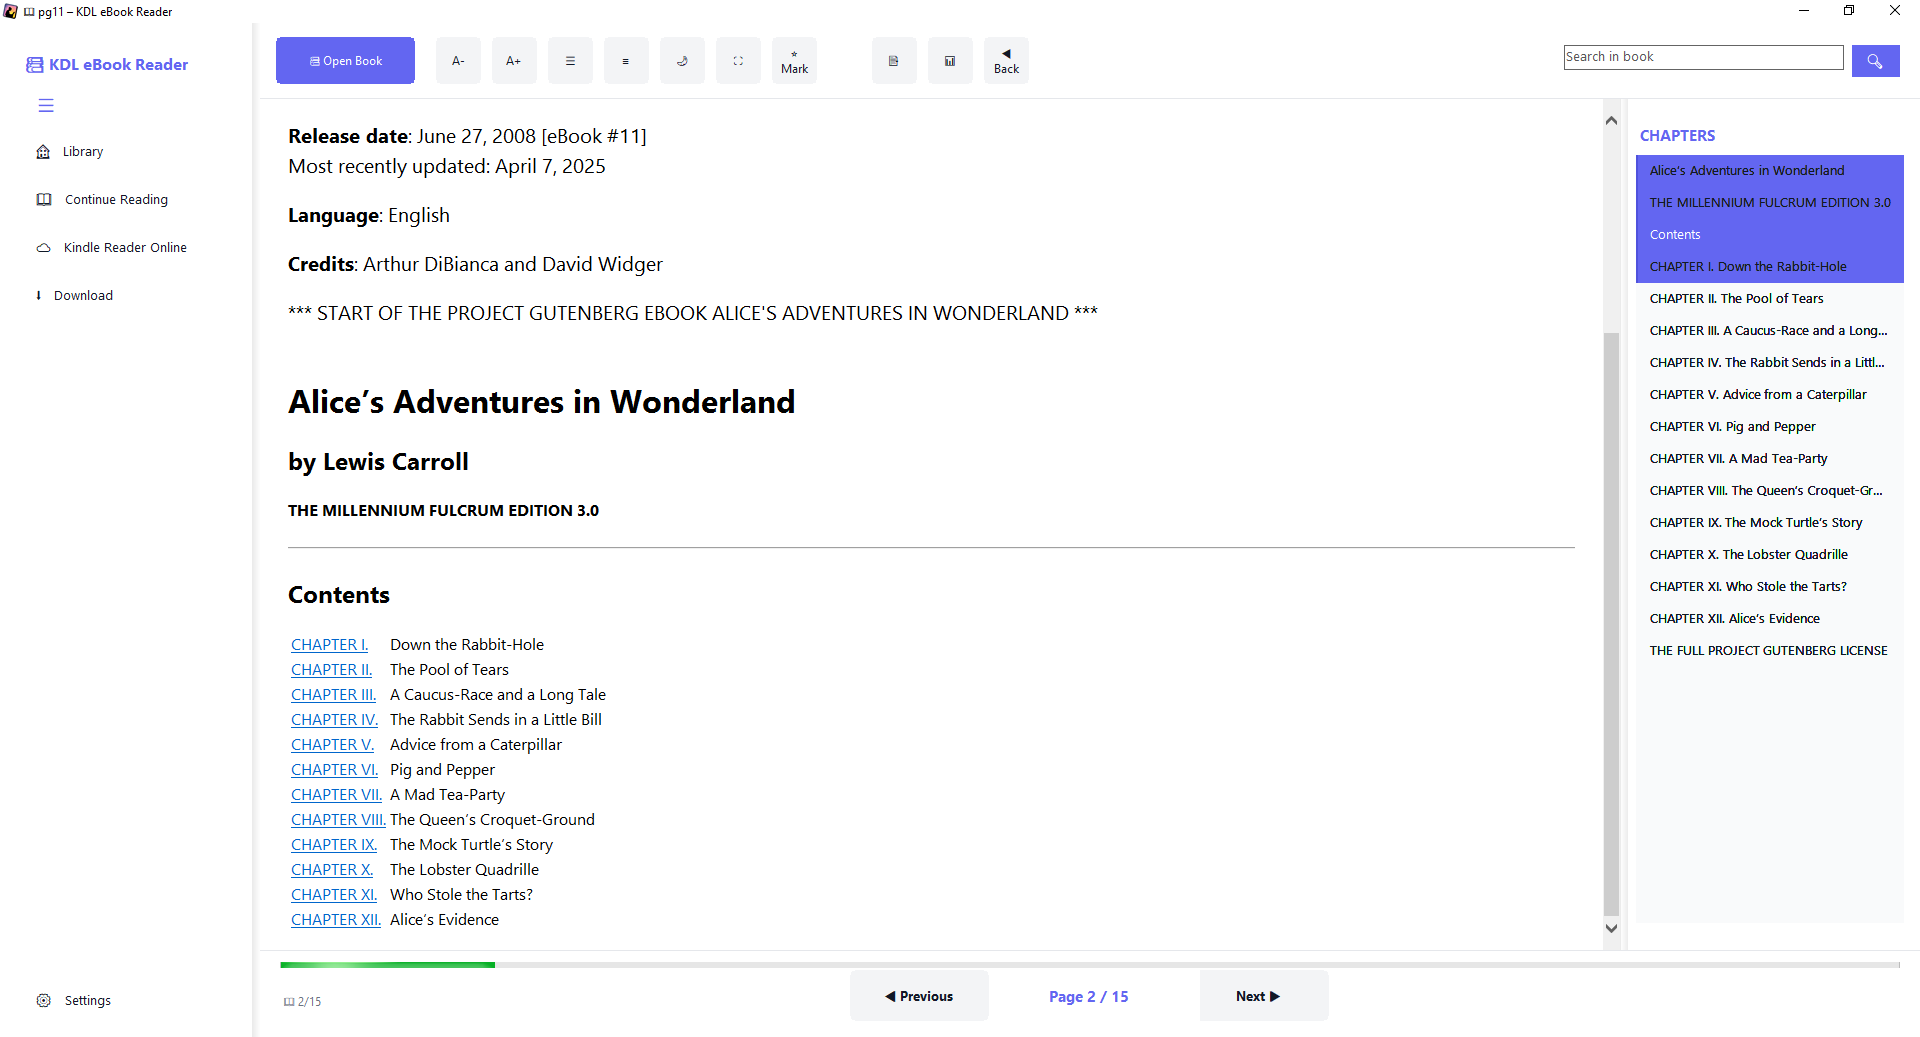Increase the font size with A+

point(514,60)
